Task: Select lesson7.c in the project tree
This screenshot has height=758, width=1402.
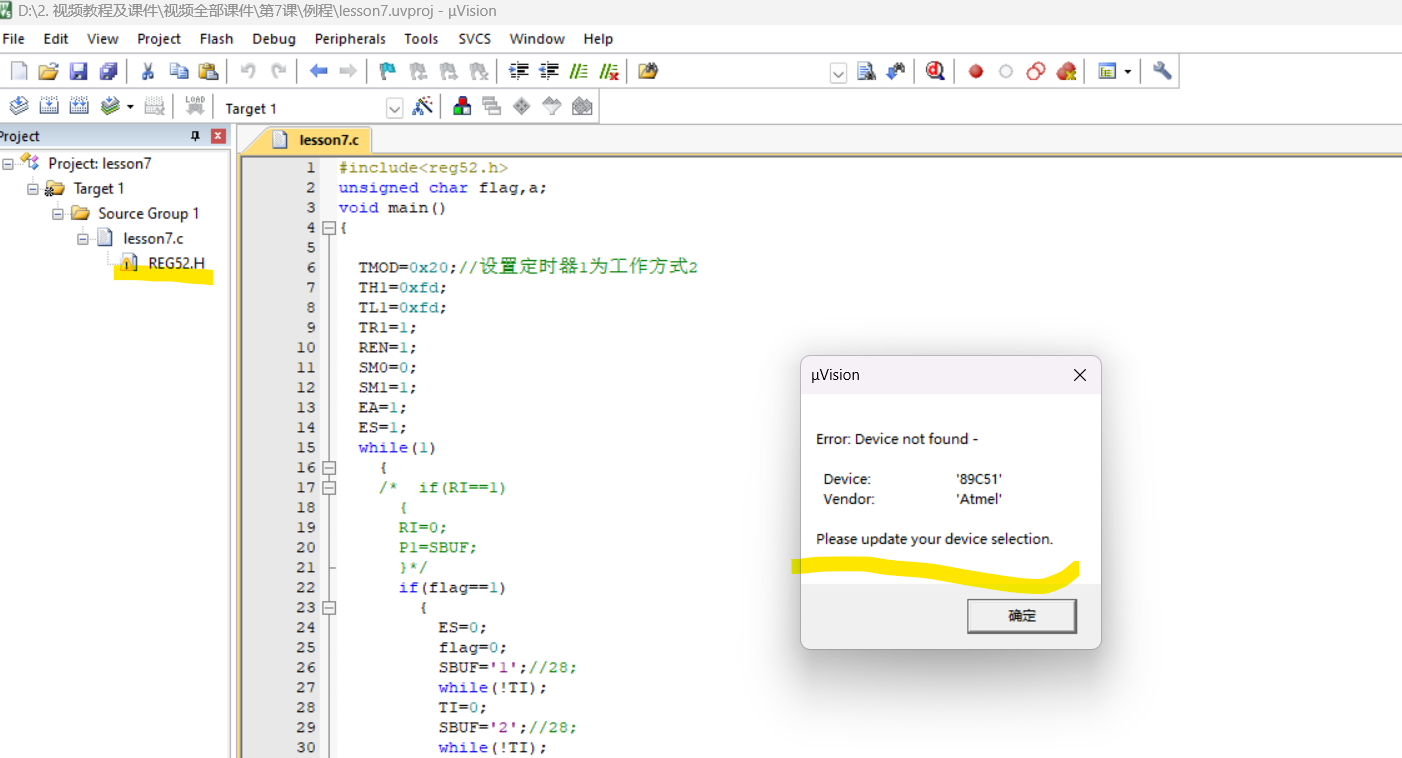Action: pos(153,238)
